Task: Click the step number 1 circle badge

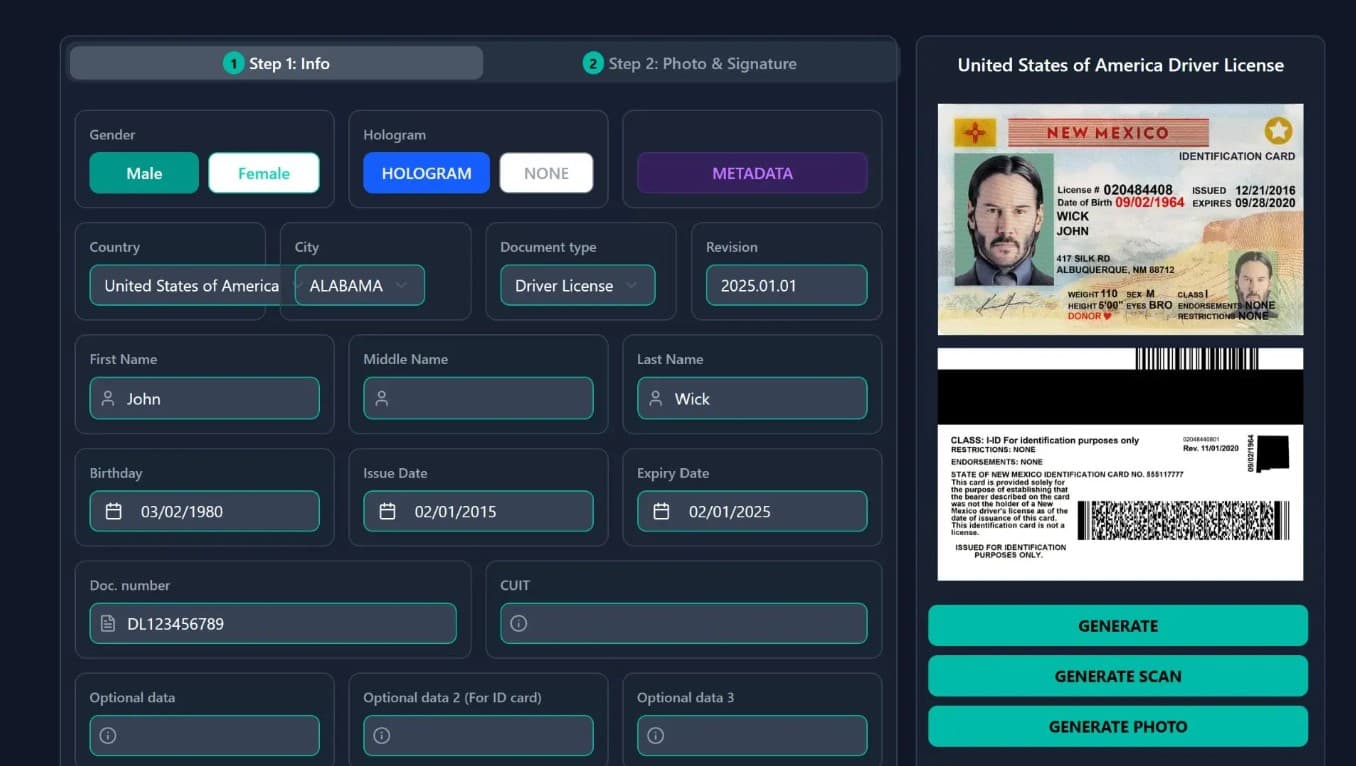Action: click(233, 63)
